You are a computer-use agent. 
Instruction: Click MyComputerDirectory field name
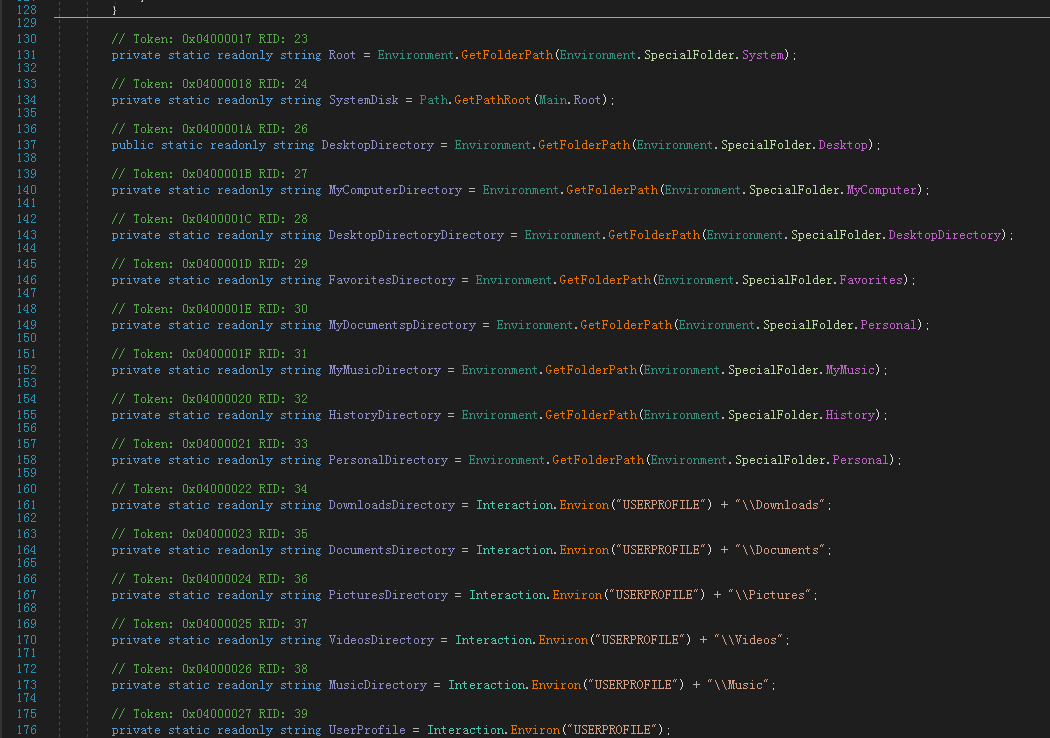pyautogui.click(x=394, y=190)
